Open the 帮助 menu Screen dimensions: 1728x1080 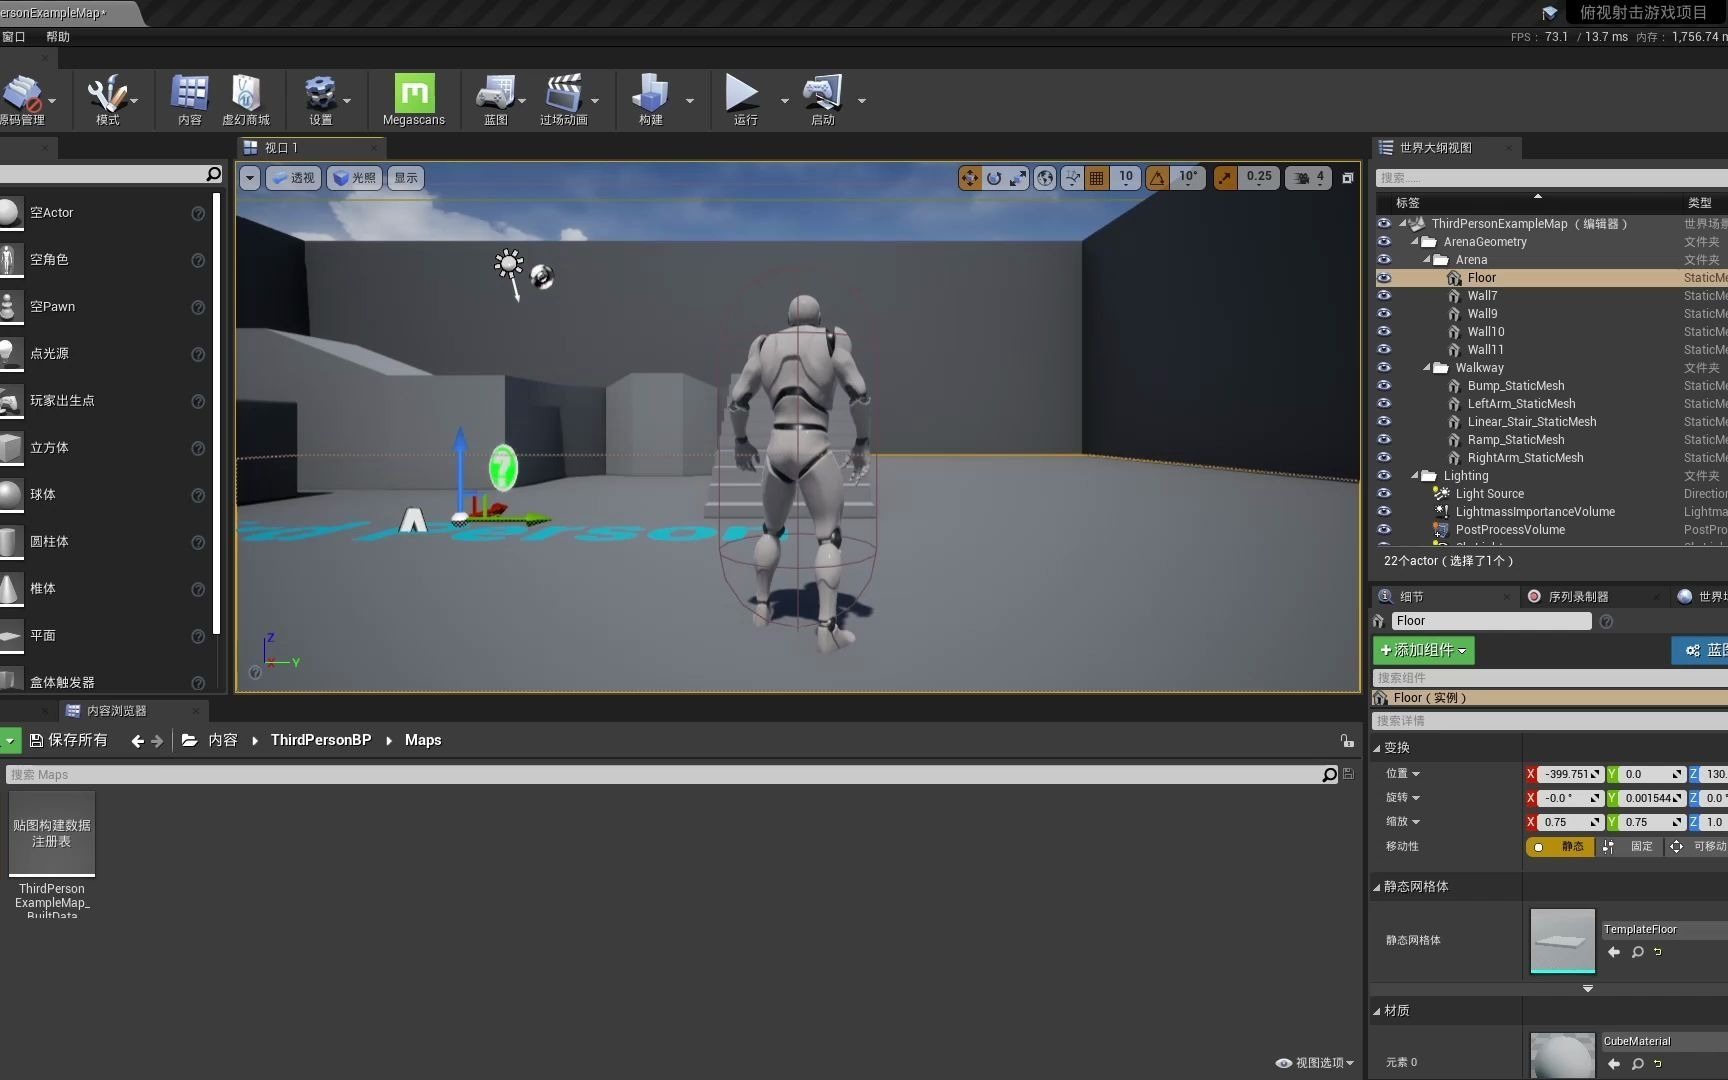[58, 37]
